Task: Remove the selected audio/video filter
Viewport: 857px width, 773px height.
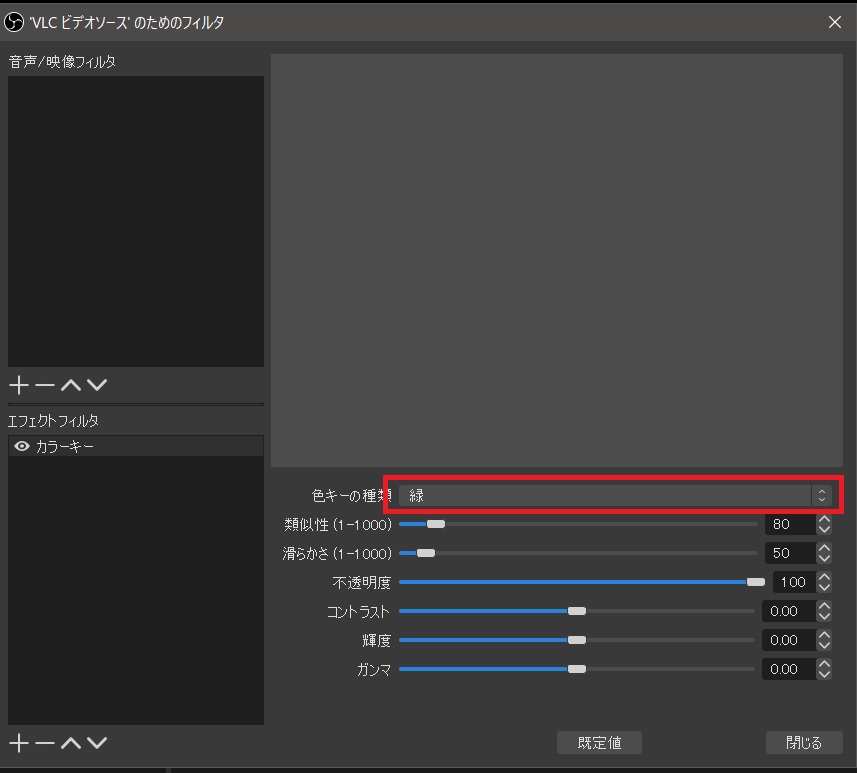Action: [x=44, y=384]
